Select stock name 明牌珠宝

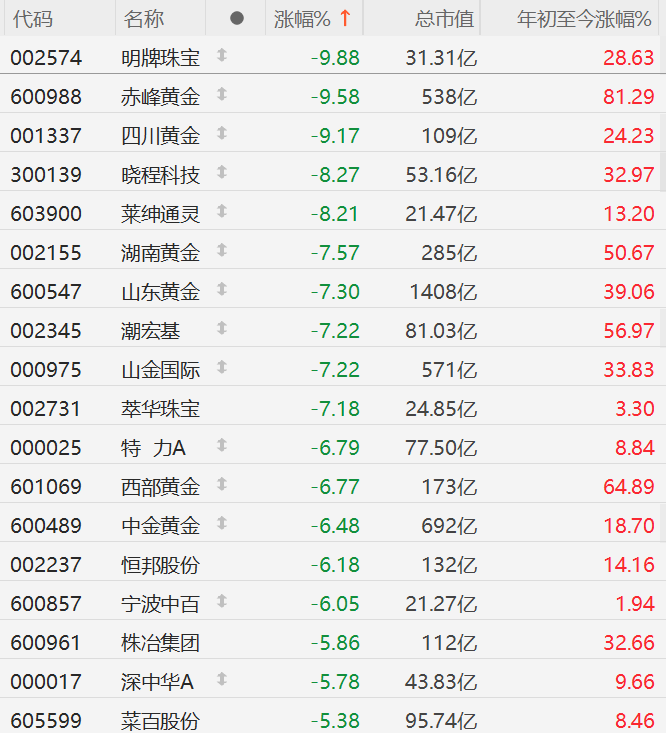coord(160,58)
